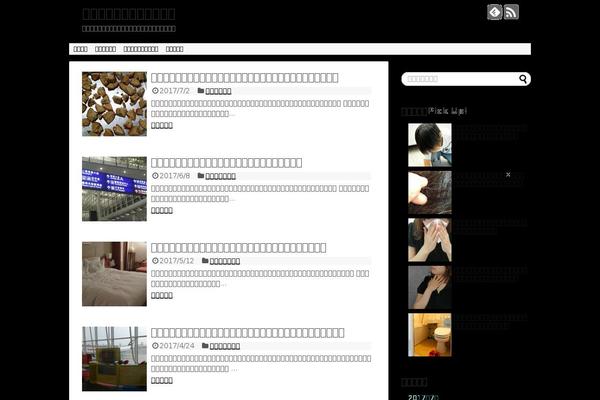The height and width of the screenshot is (400, 600).
Task: Open the hotel bed post thumbnail
Action: (114, 274)
